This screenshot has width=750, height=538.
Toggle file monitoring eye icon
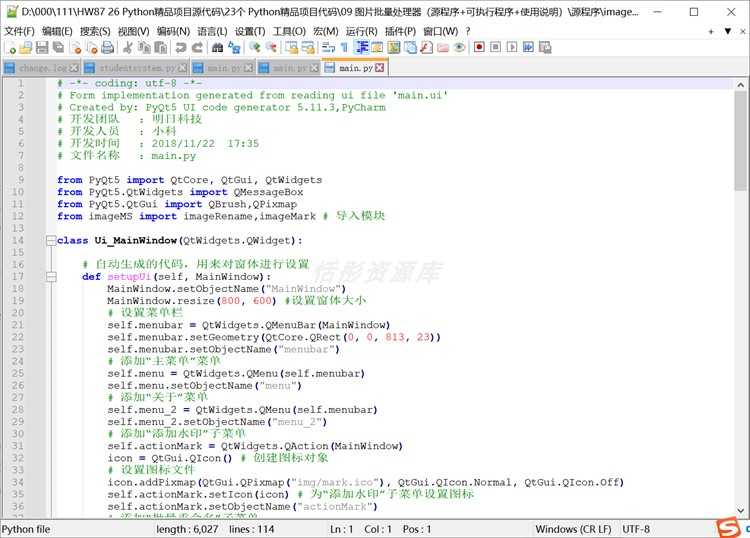point(459,47)
